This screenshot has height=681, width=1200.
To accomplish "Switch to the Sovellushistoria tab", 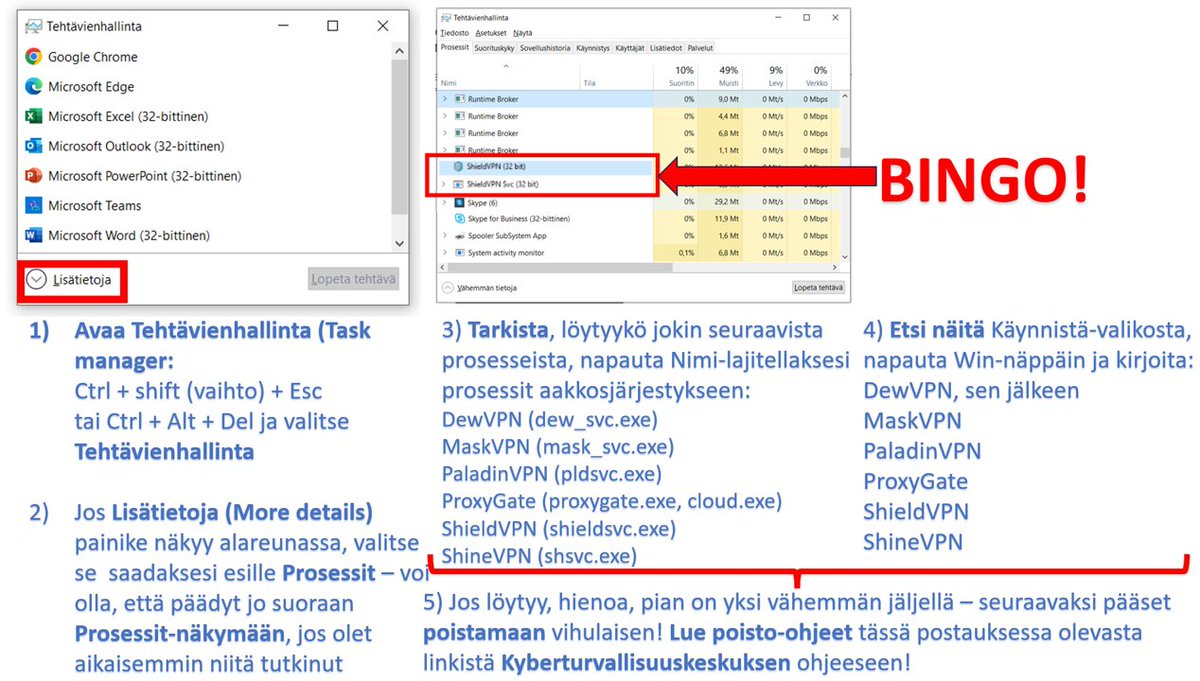I will tap(546, 47).
